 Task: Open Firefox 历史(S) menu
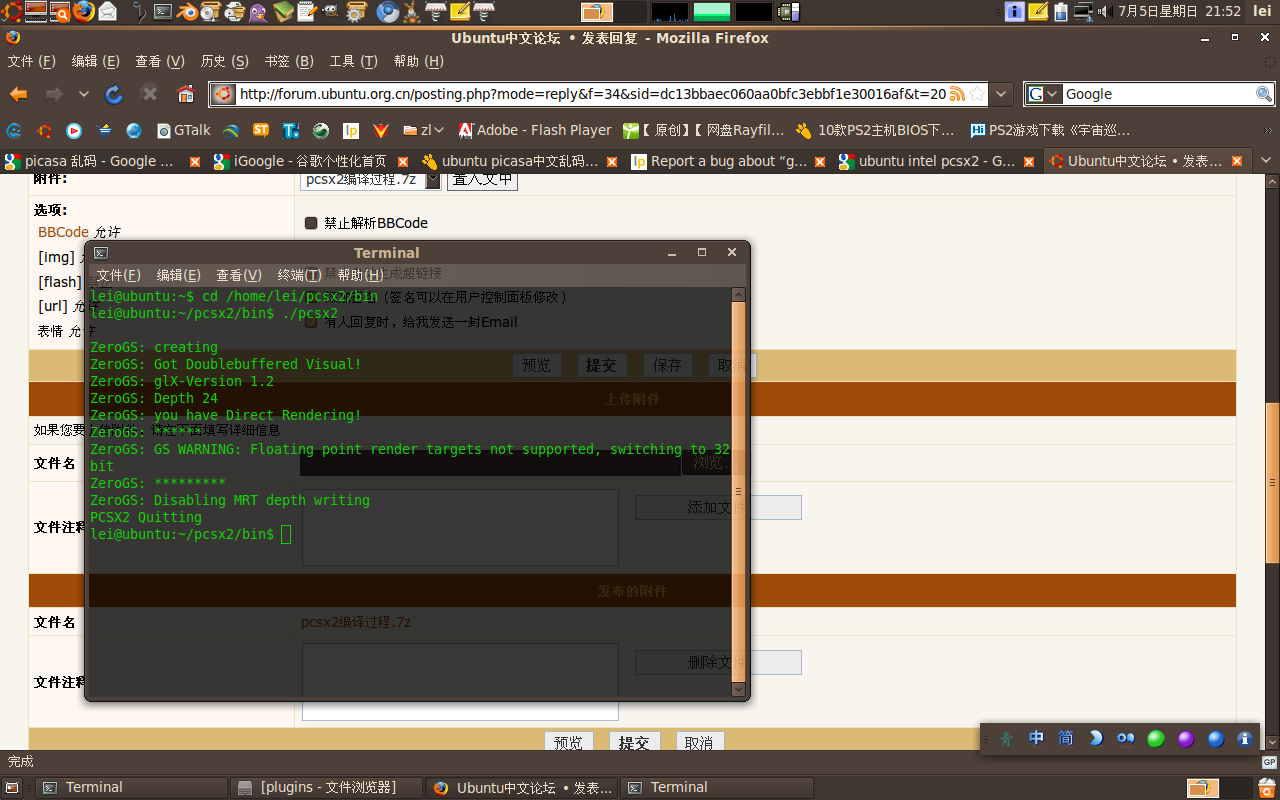click(x=225, y=61)
